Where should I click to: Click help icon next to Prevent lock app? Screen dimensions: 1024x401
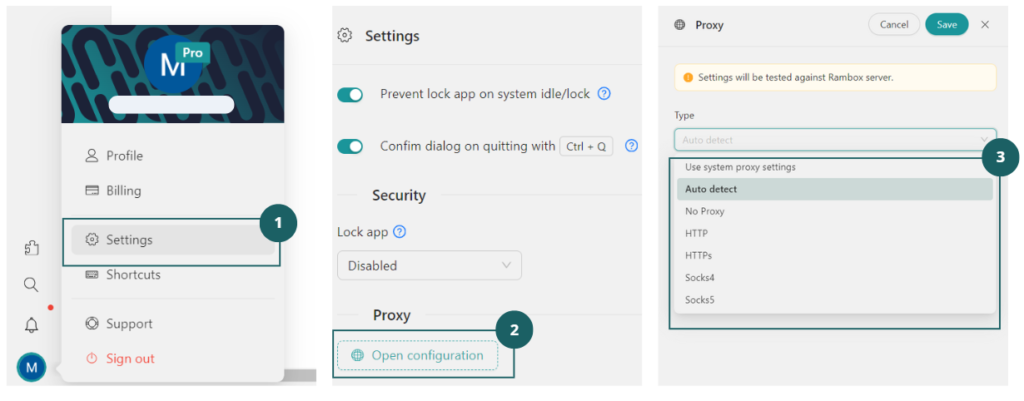click(604, 94)
